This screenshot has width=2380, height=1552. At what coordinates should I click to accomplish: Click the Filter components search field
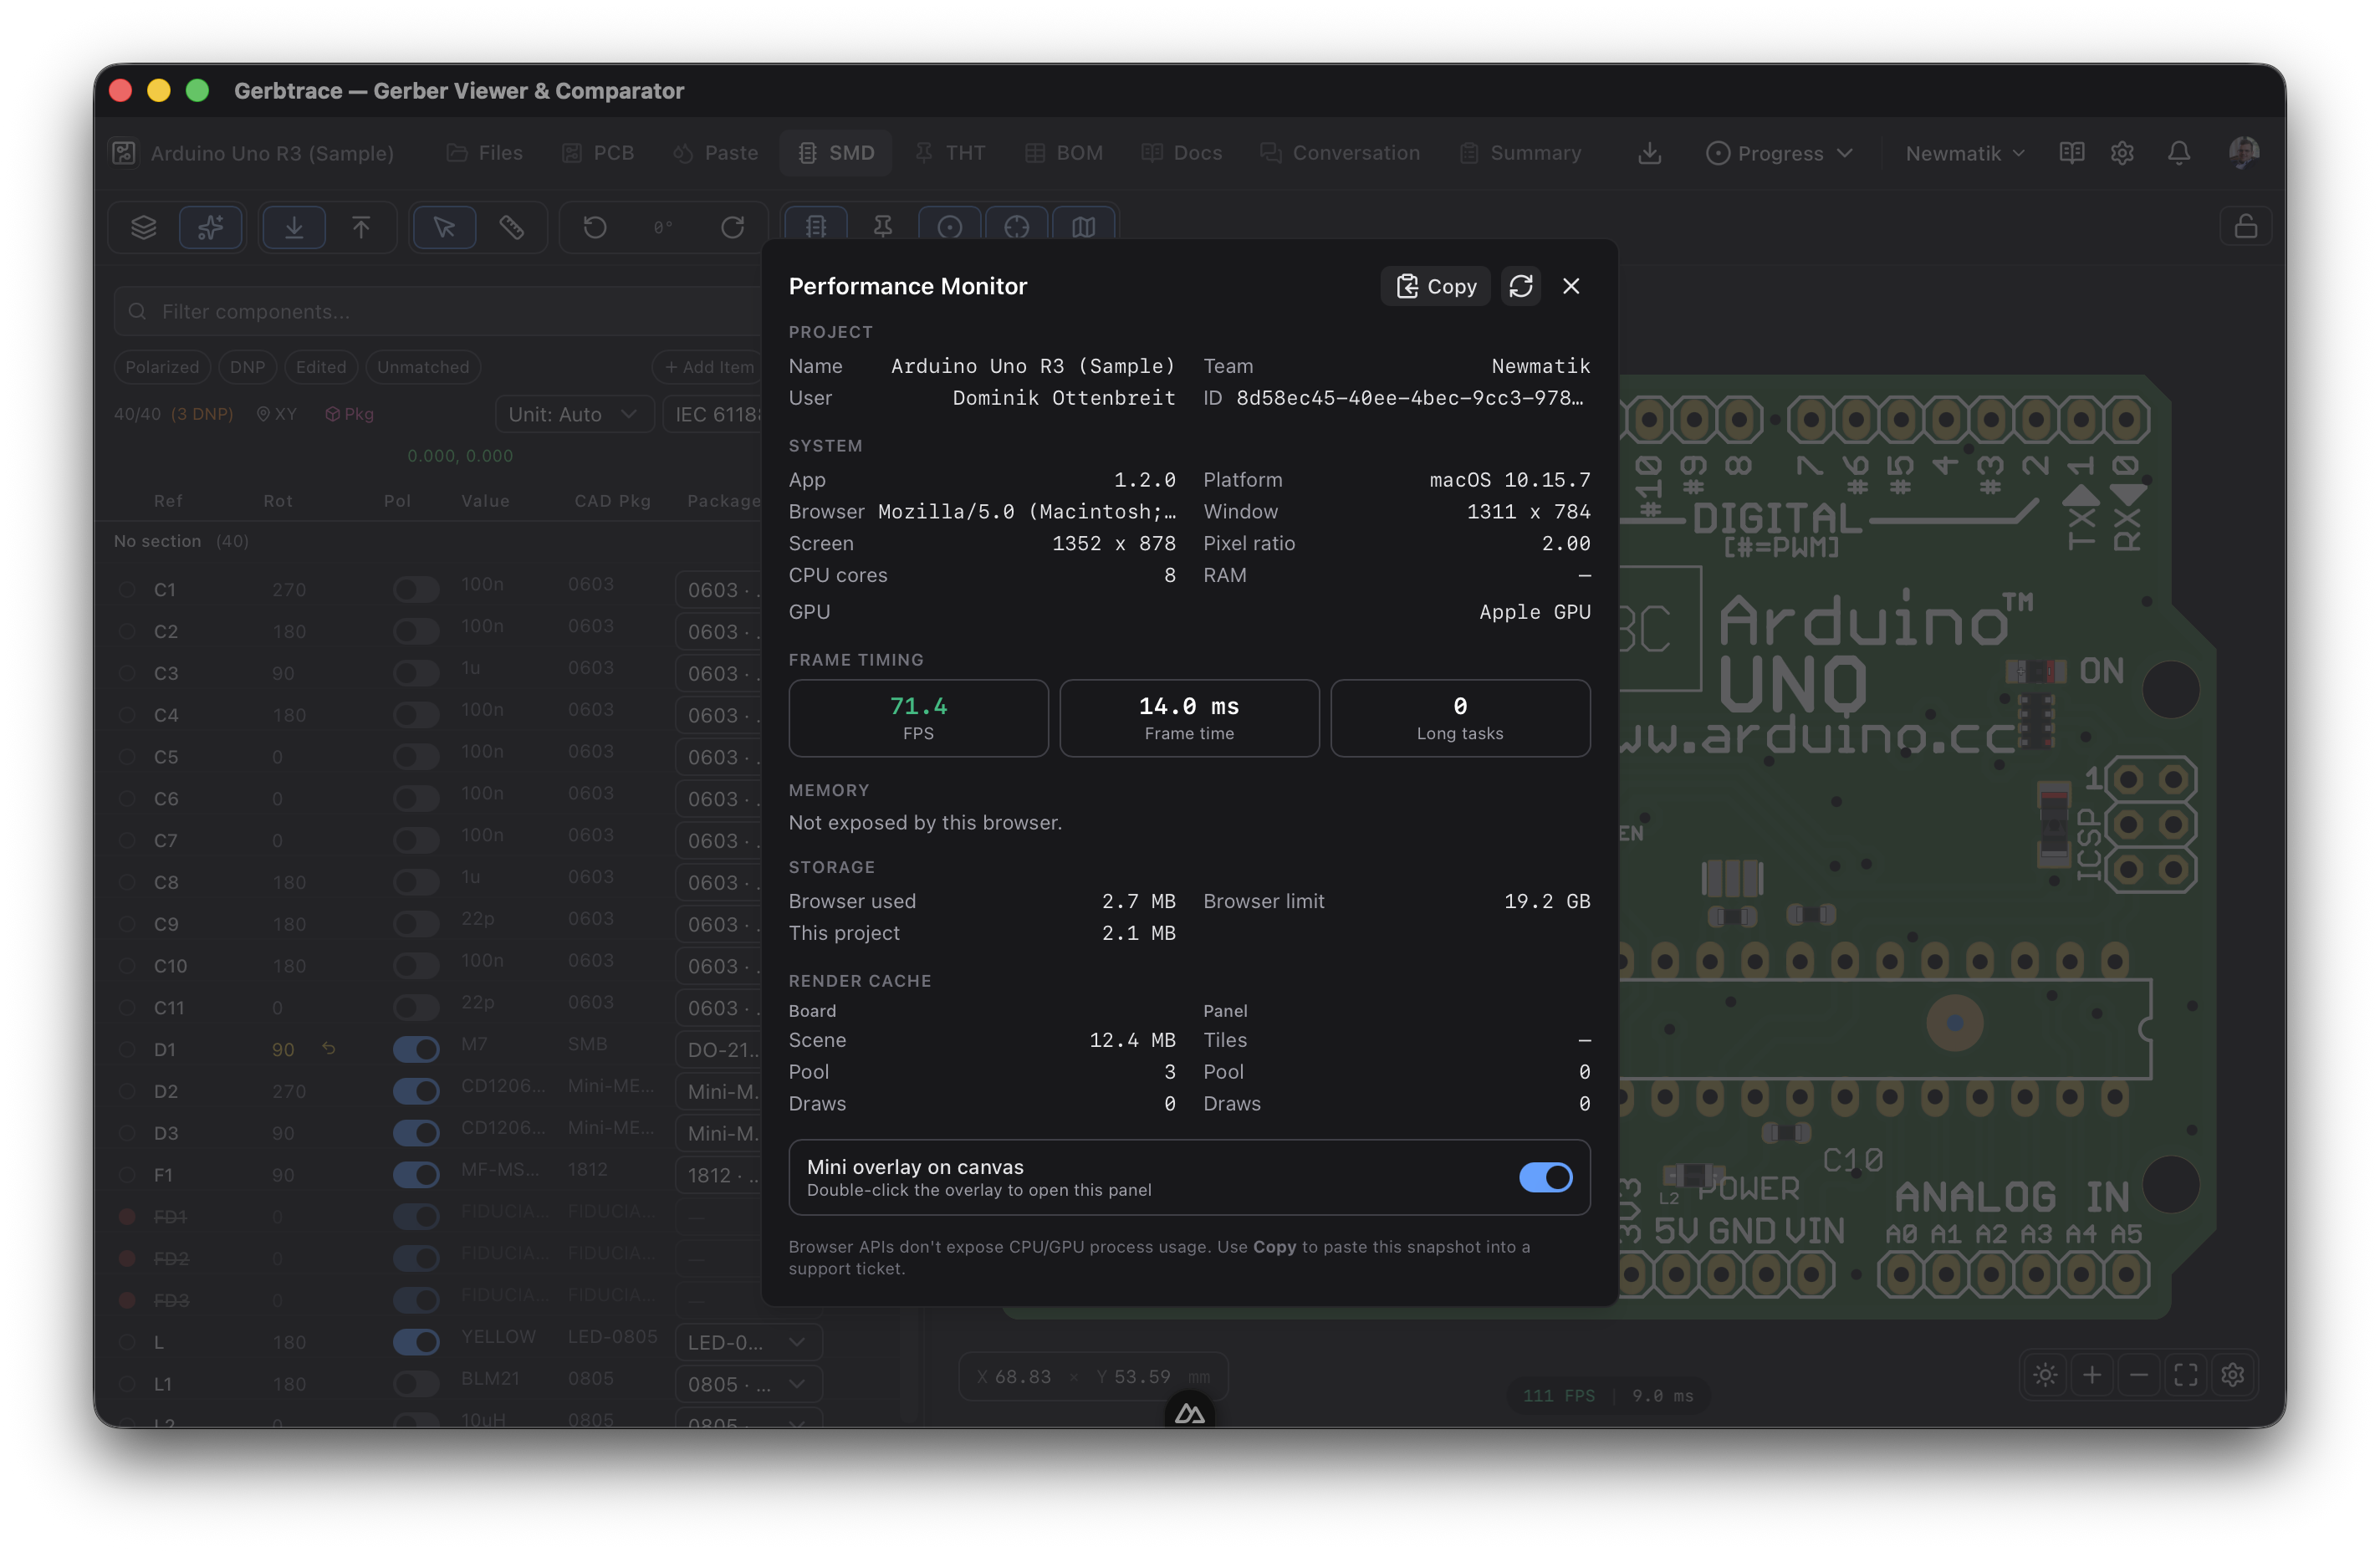(x=438, y=312)
